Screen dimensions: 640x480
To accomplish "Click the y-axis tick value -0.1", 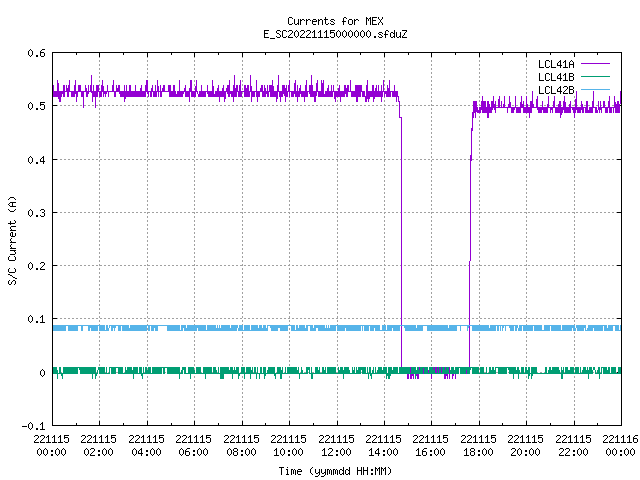I will 33,426.
